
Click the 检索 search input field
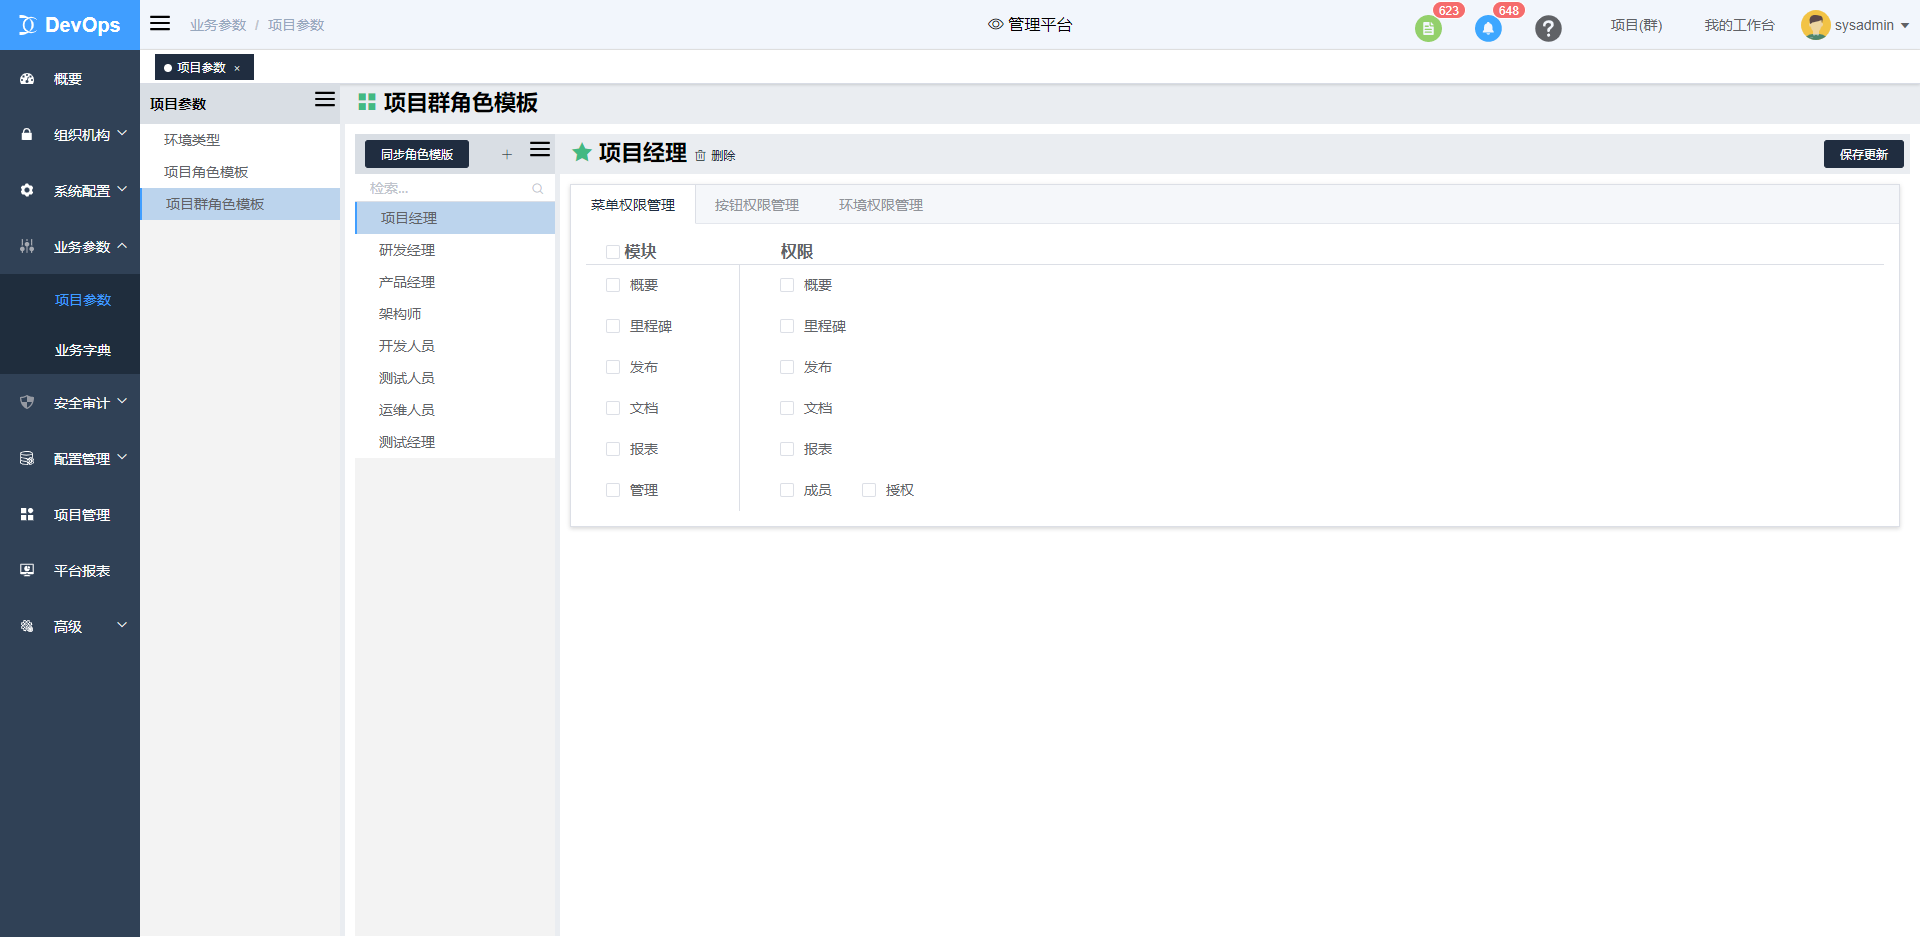[455, 188]
